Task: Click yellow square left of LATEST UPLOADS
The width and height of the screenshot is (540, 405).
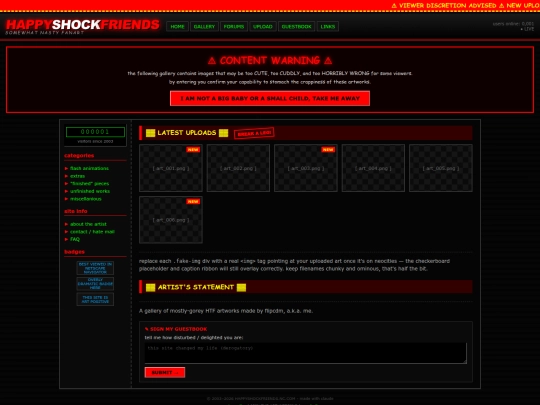Action: [150, 133]
